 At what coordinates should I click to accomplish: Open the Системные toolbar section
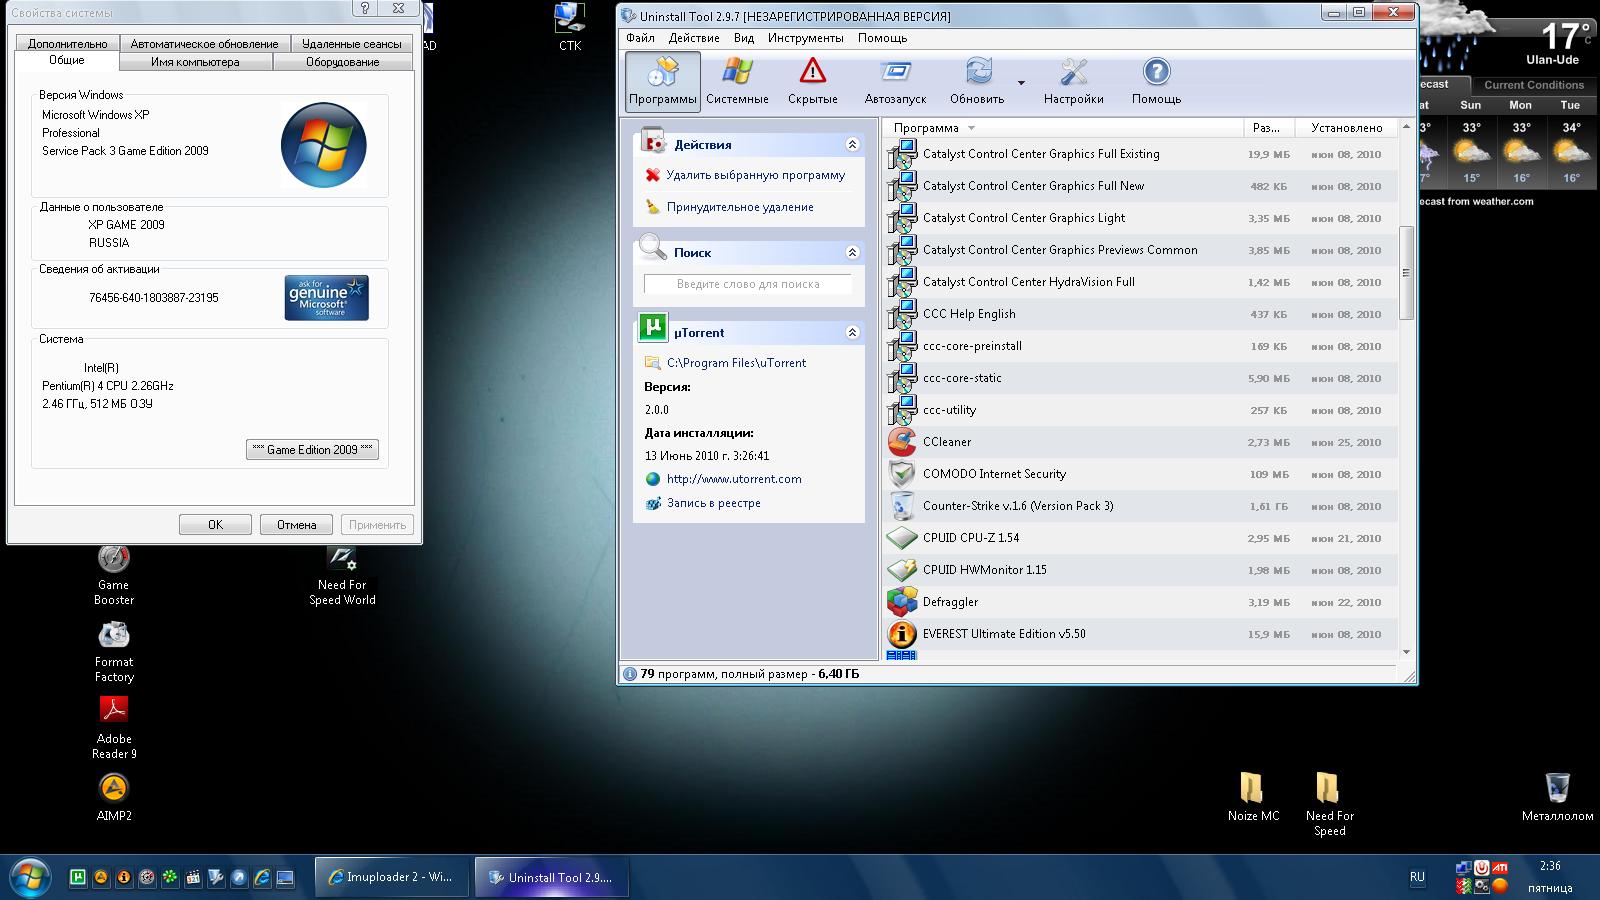pyautogui.click(x=737, y=81)
